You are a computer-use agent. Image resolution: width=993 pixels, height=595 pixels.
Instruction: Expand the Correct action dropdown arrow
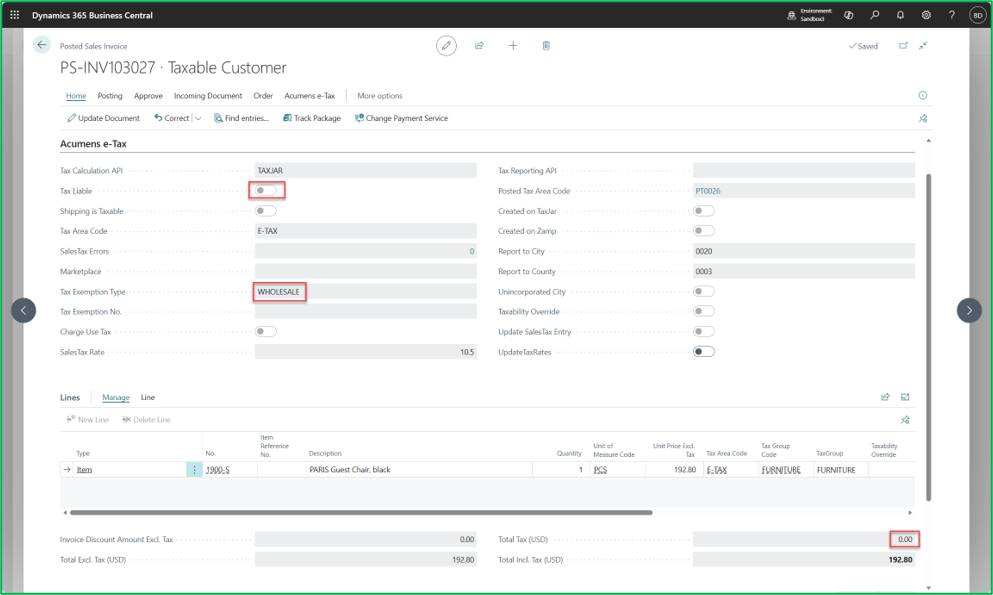pyautogui.click(x=198, y=118)
